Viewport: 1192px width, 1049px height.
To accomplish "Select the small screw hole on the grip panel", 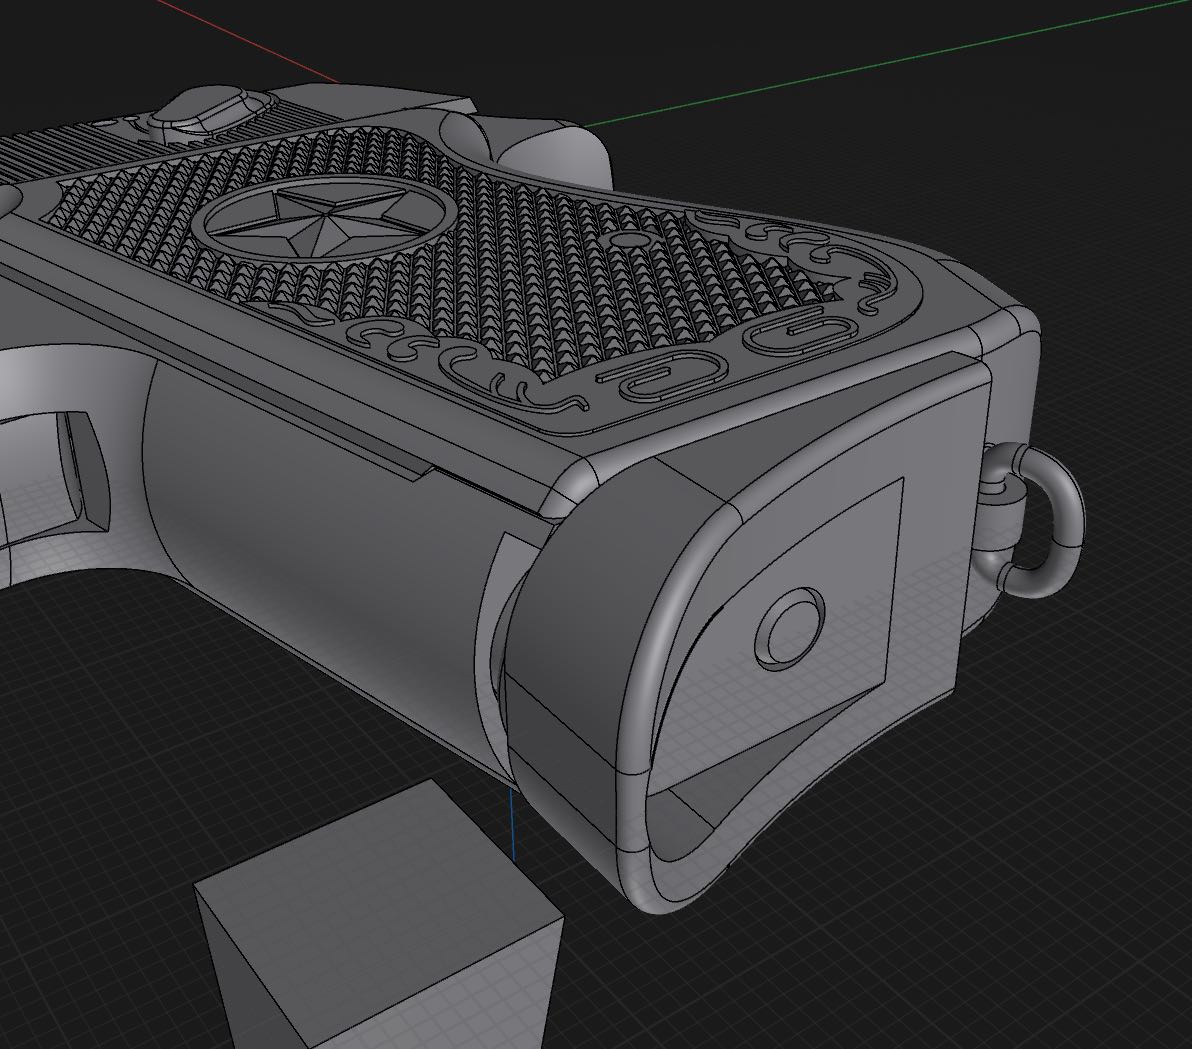I will (x=629, y=241).
